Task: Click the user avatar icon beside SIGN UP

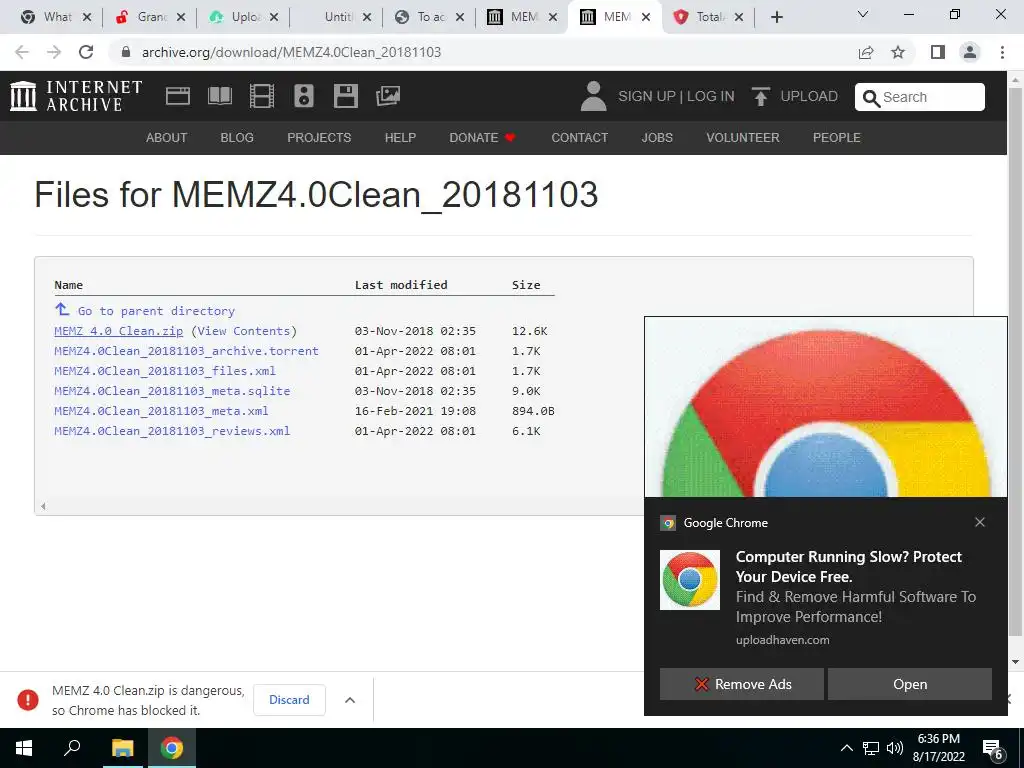Action: pos(593,96)
